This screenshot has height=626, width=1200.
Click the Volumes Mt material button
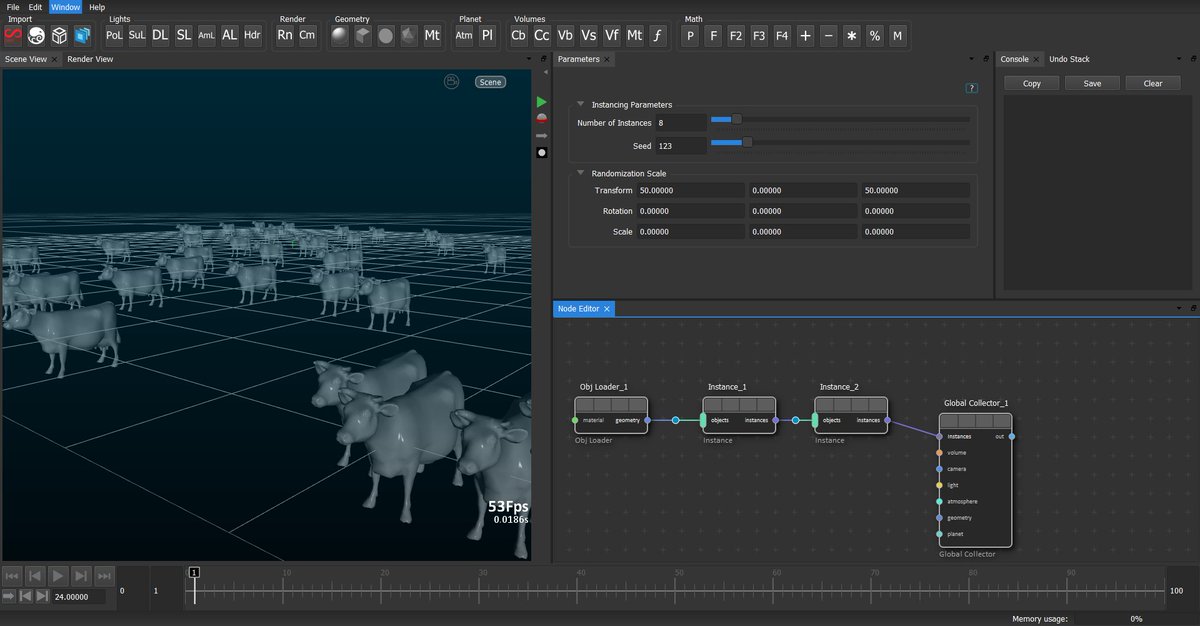(634, 35)
